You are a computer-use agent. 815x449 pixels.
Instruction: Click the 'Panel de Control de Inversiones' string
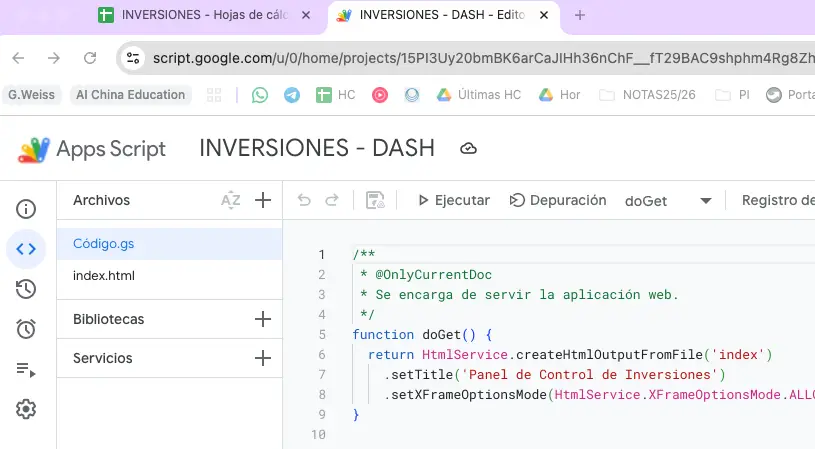point(589,375)
